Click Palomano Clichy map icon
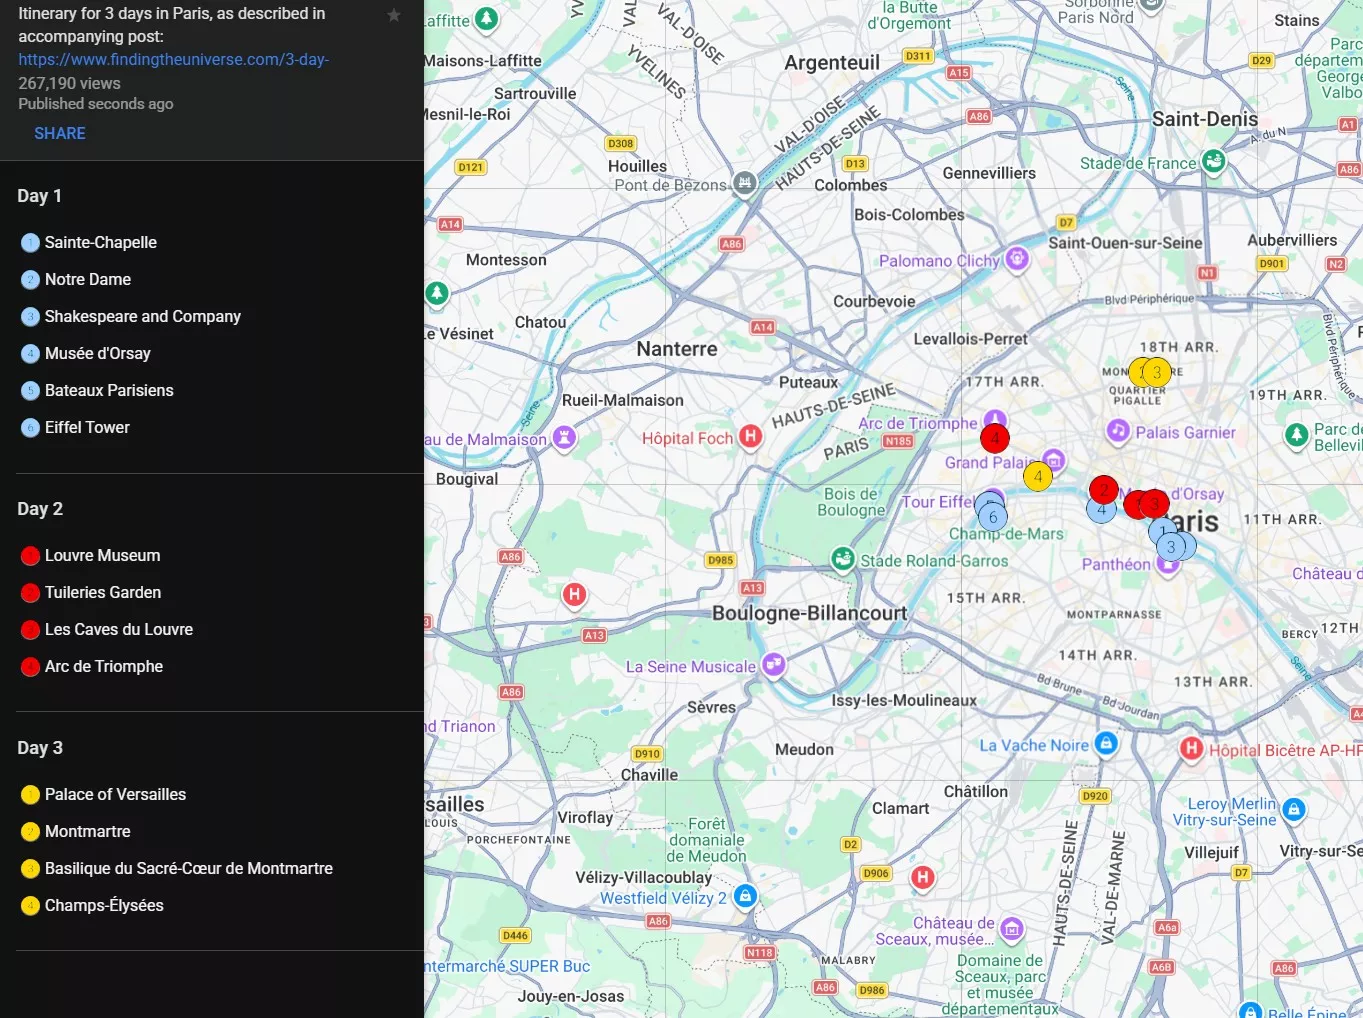Image resolution: width=1363 pixels, height=1018 pixels. [1017, 259]
